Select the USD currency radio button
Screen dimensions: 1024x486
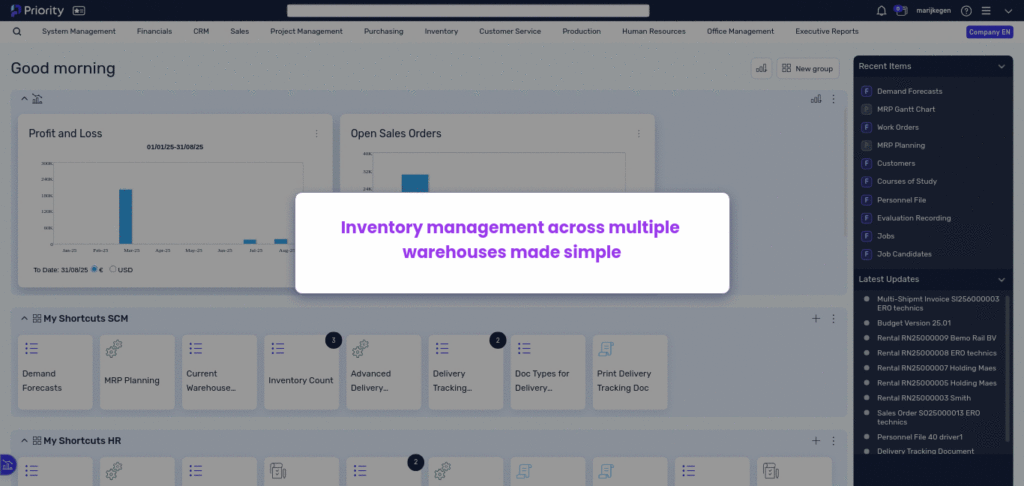coord(113,269)
